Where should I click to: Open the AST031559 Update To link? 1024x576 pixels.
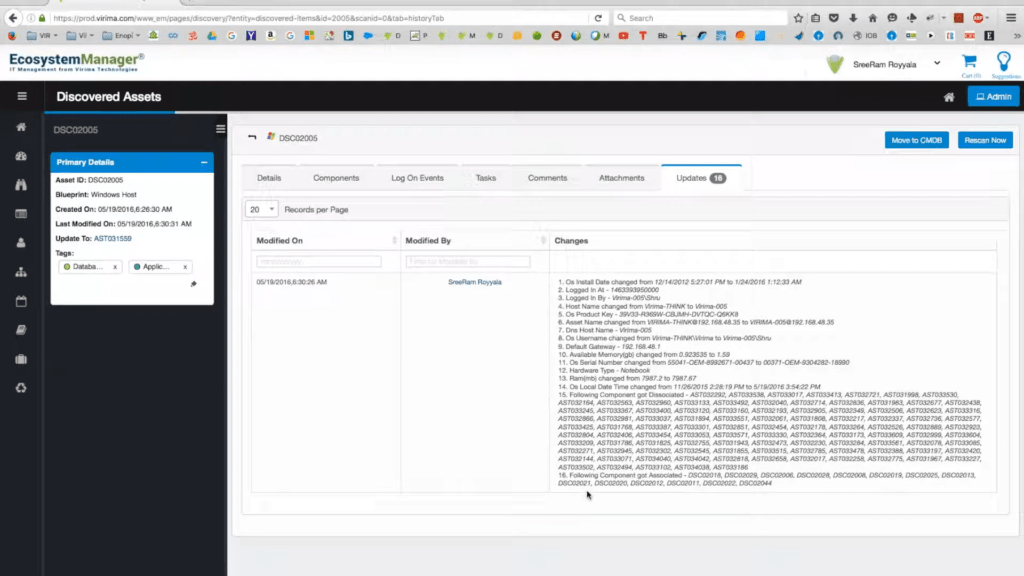click(x=112, y=238)
